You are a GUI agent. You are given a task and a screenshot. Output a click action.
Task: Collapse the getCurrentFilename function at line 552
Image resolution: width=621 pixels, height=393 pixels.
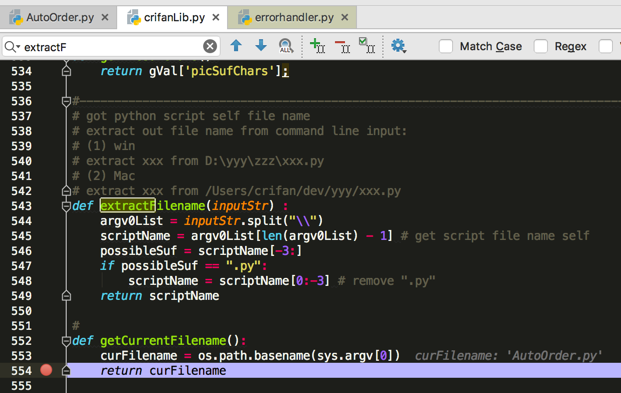(x=67, y=341)
